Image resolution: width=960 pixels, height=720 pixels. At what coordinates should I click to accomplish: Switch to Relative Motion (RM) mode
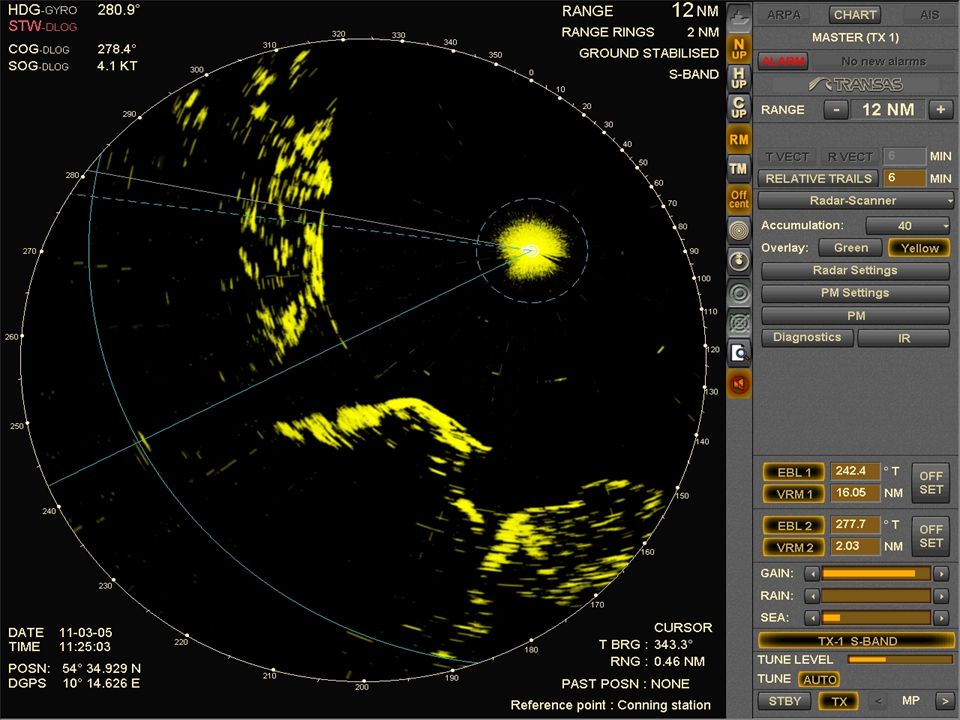(739, 140)
